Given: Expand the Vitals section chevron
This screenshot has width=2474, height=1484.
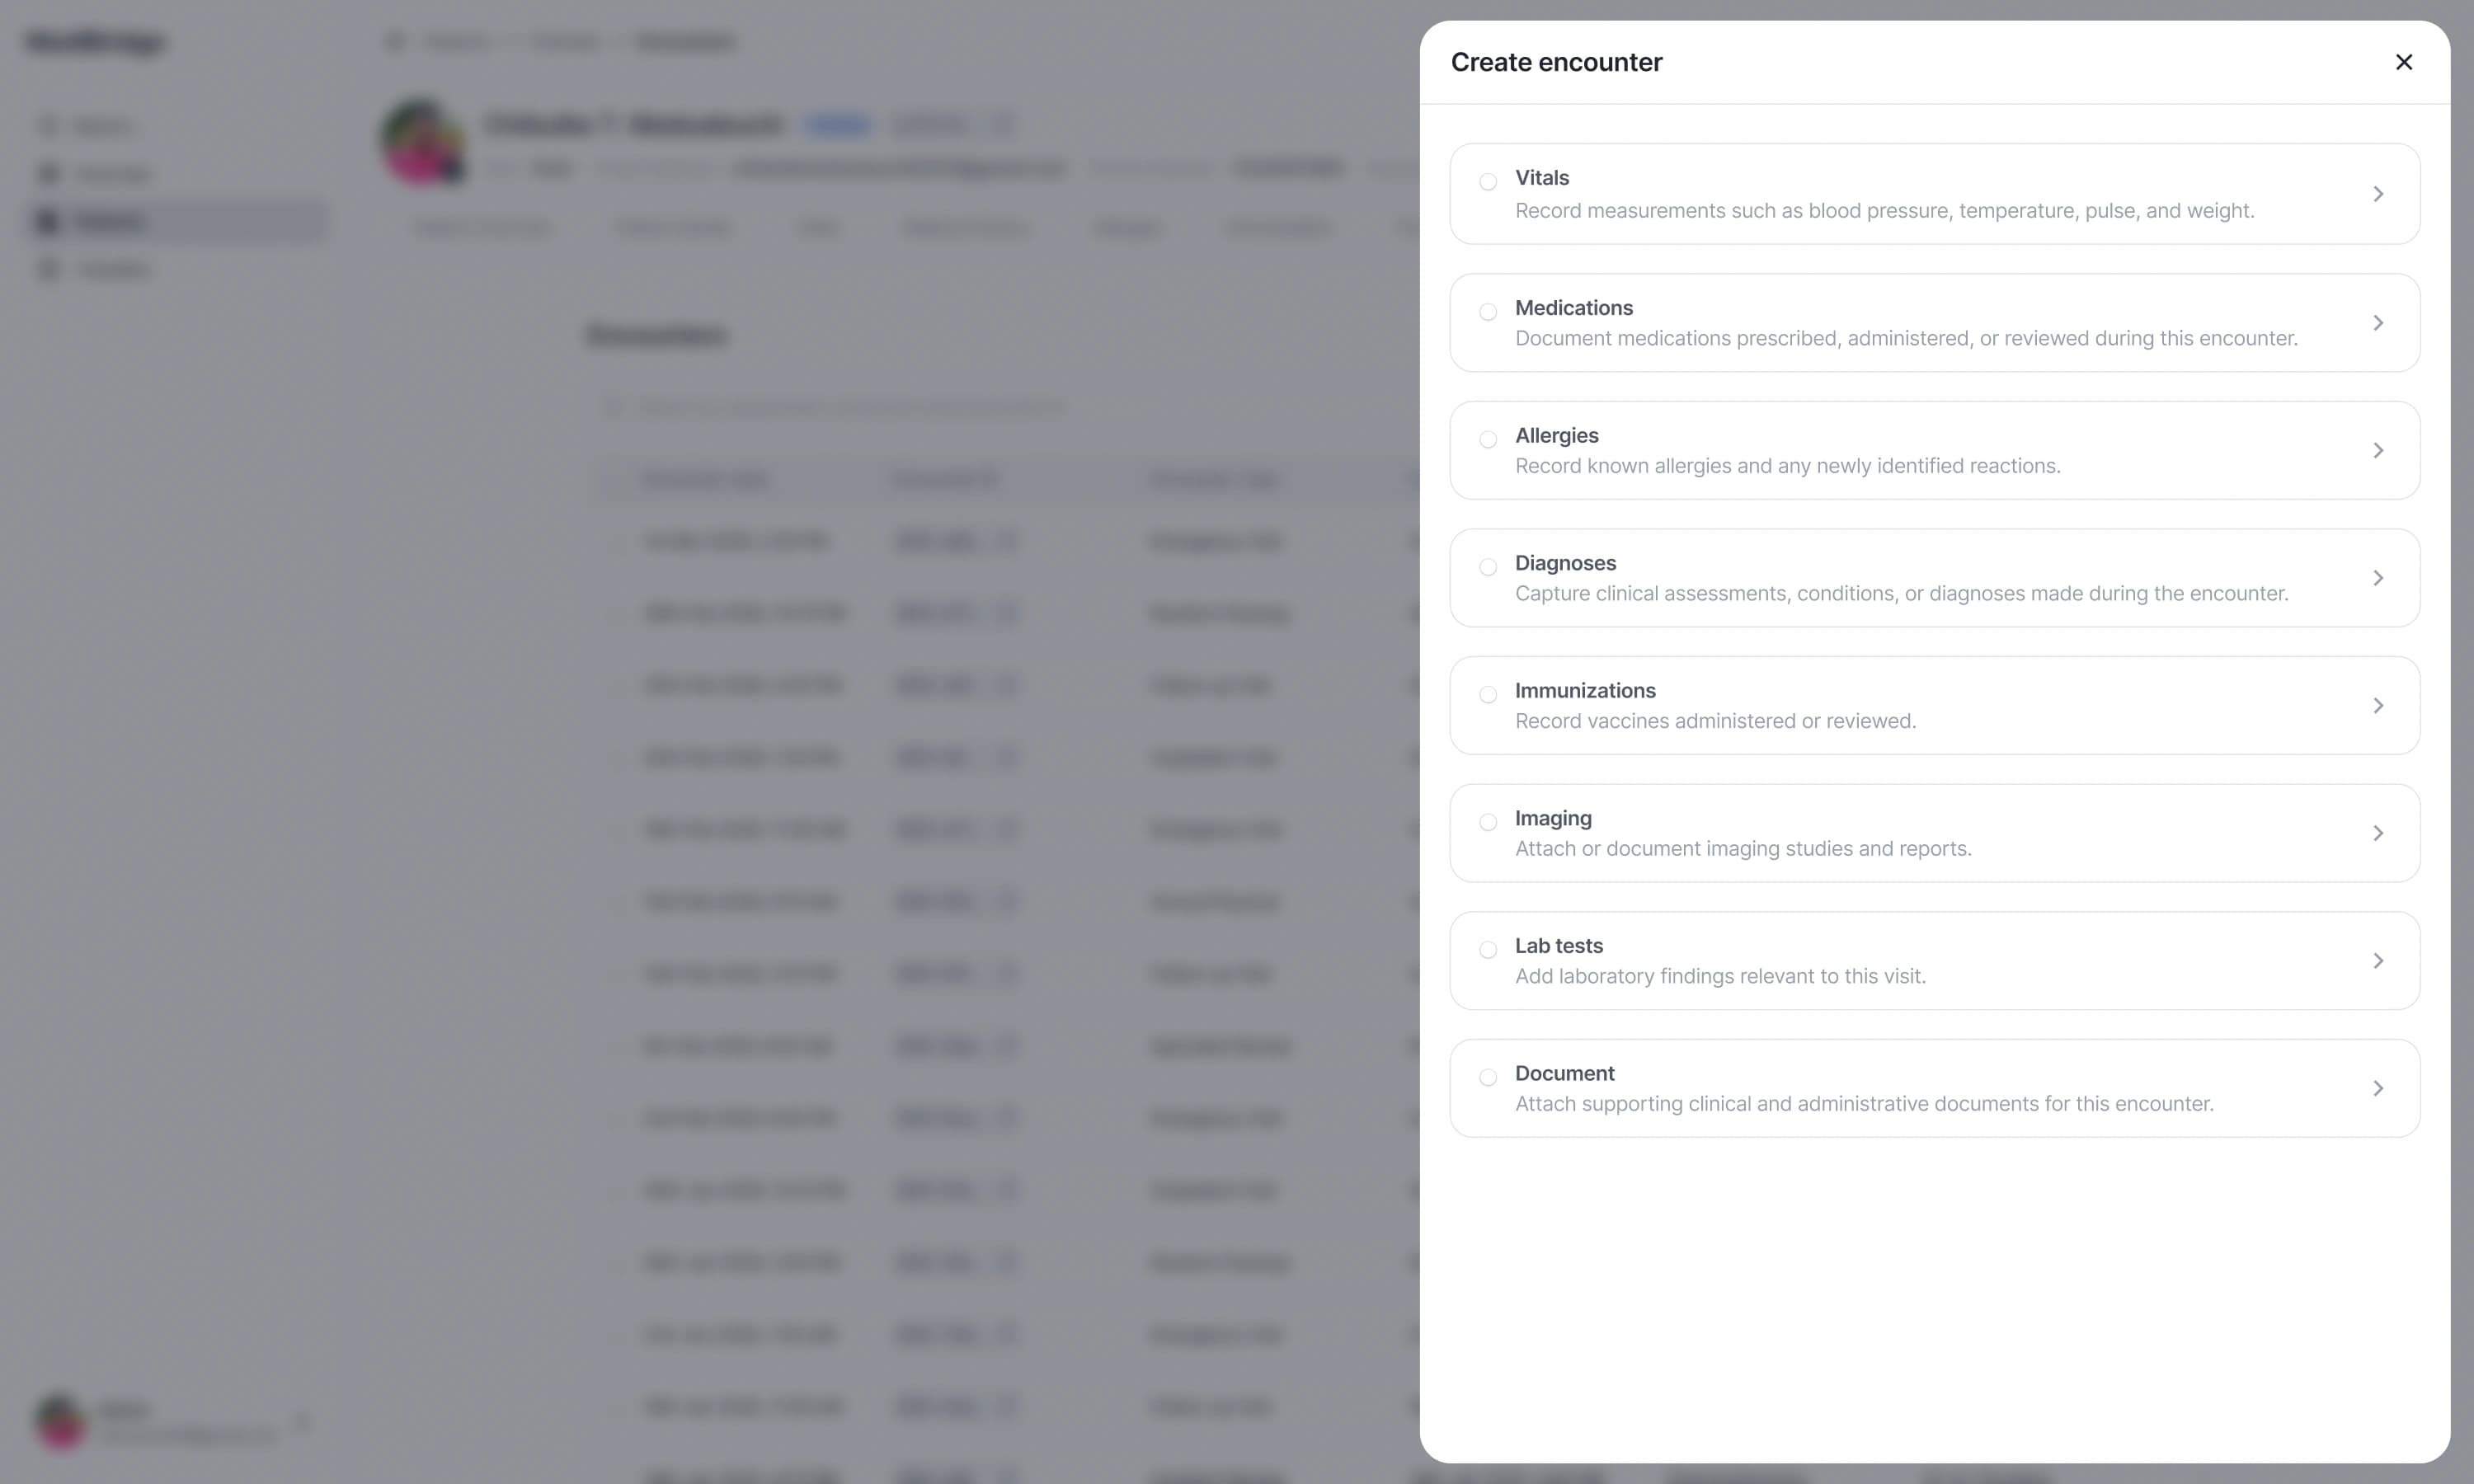Looking at the screenshot, I should (2378, 194).
